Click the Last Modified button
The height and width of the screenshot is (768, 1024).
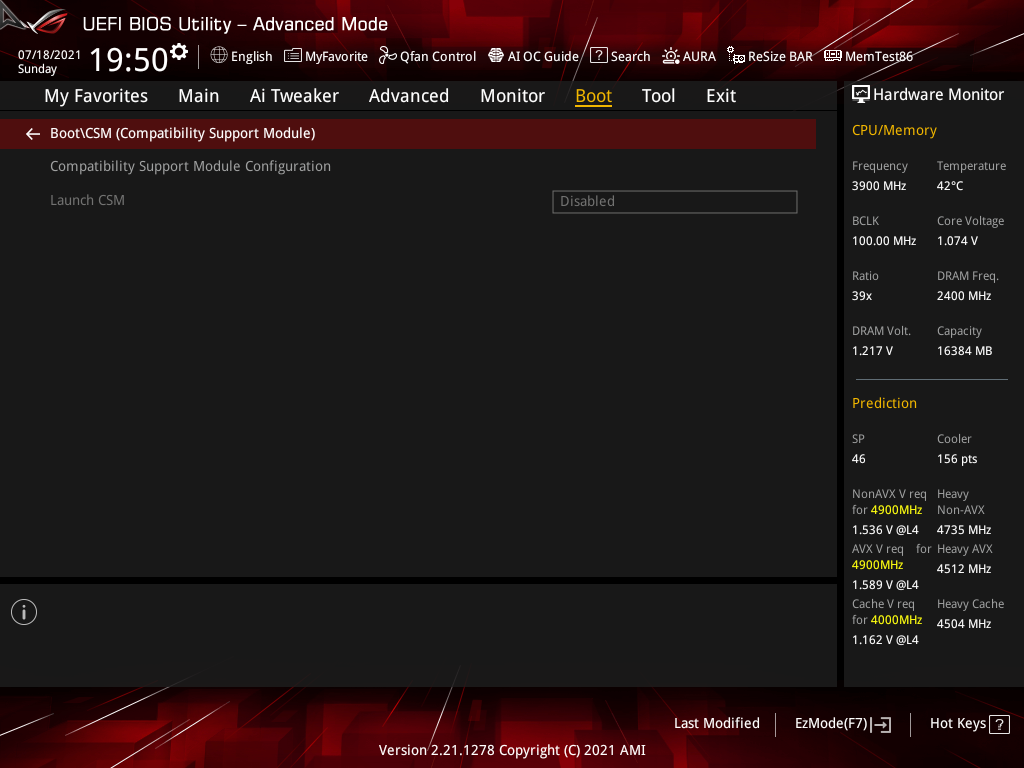click(x=716, y=723)
